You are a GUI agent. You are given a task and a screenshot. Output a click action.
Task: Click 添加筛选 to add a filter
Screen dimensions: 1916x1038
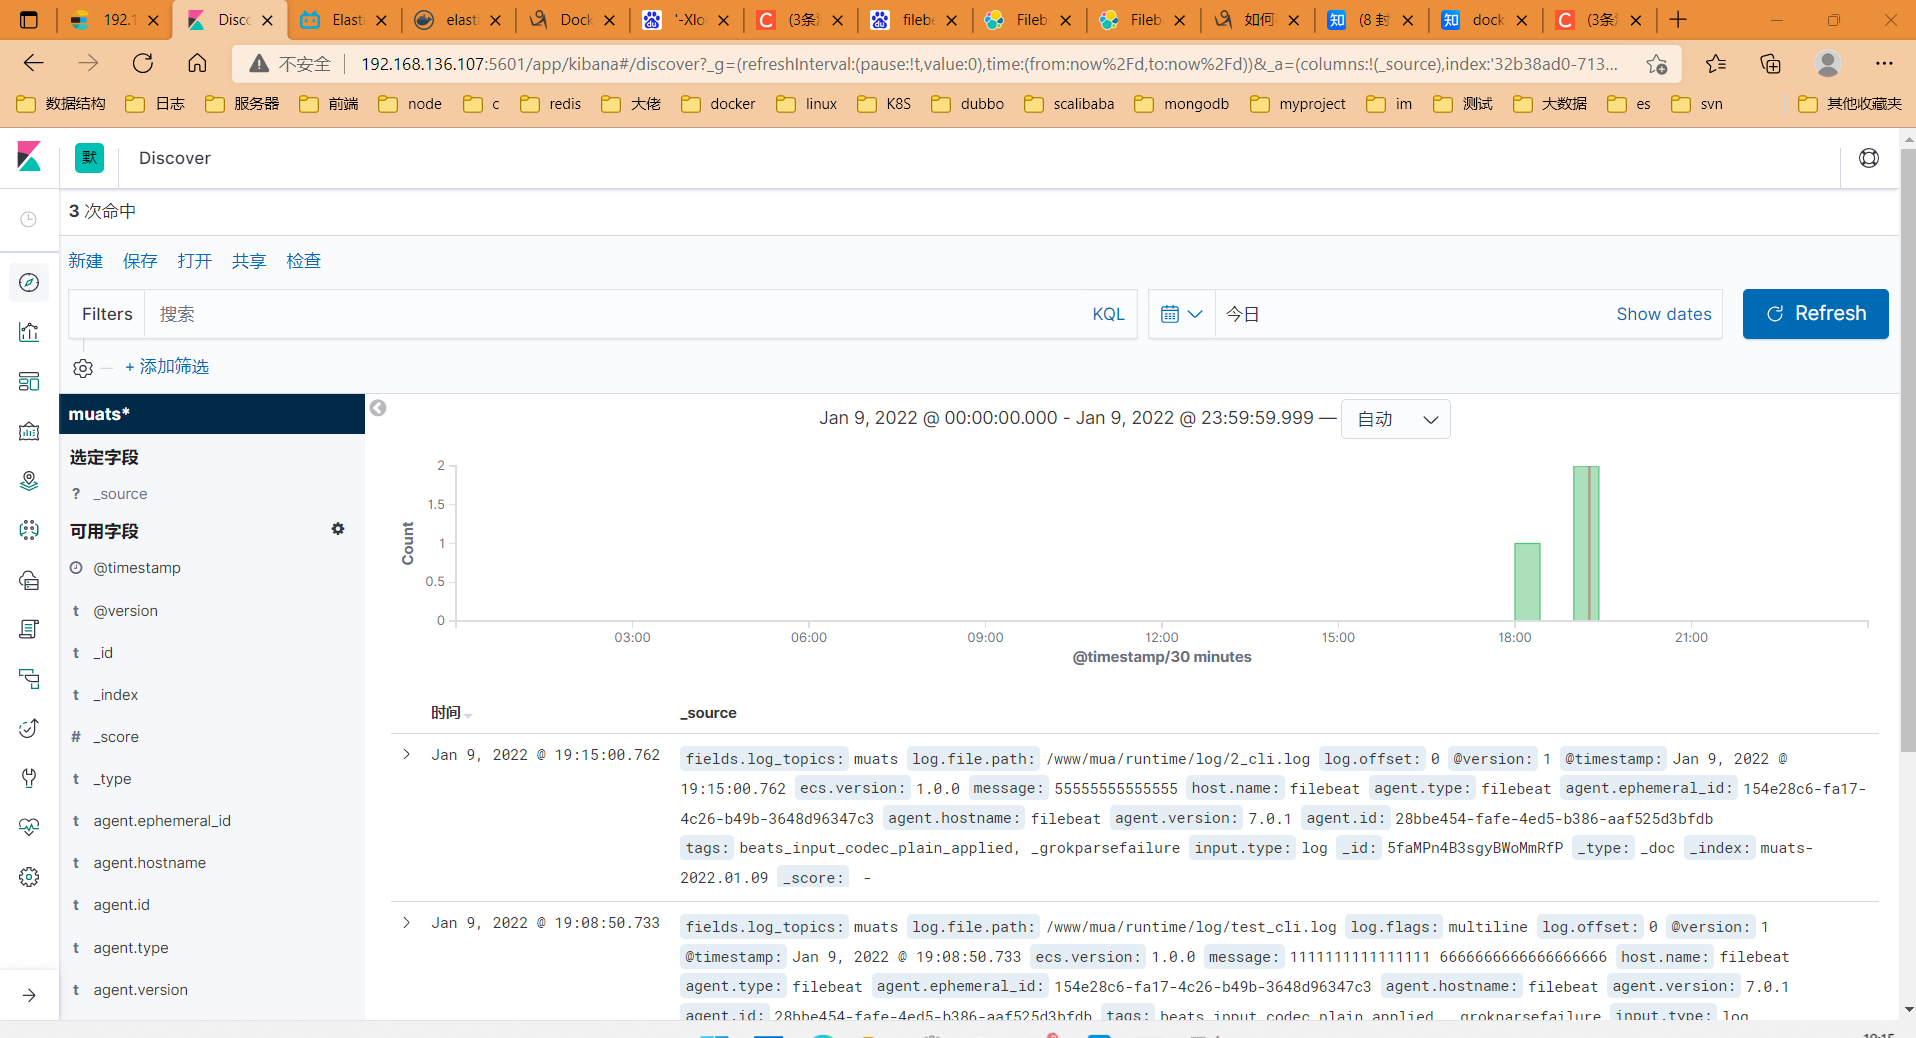click(x=167, y=367)
